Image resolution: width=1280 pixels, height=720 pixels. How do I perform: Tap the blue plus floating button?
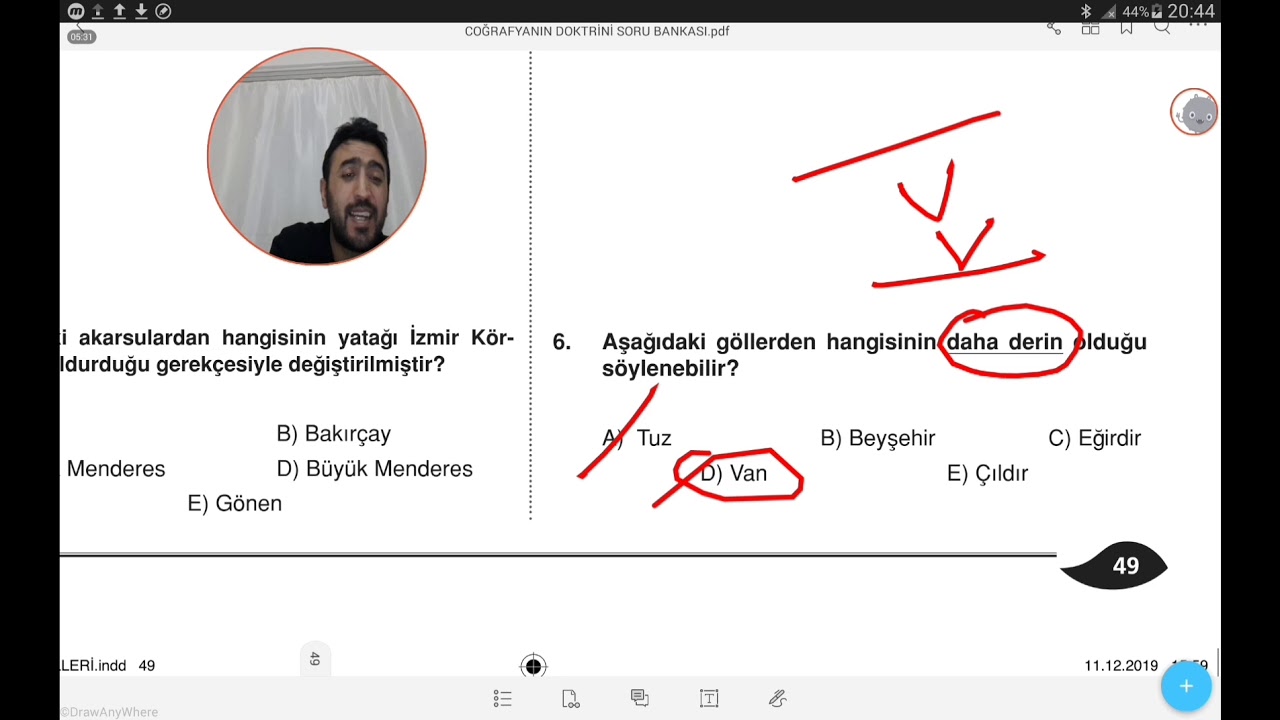[x=1186, y=686]
